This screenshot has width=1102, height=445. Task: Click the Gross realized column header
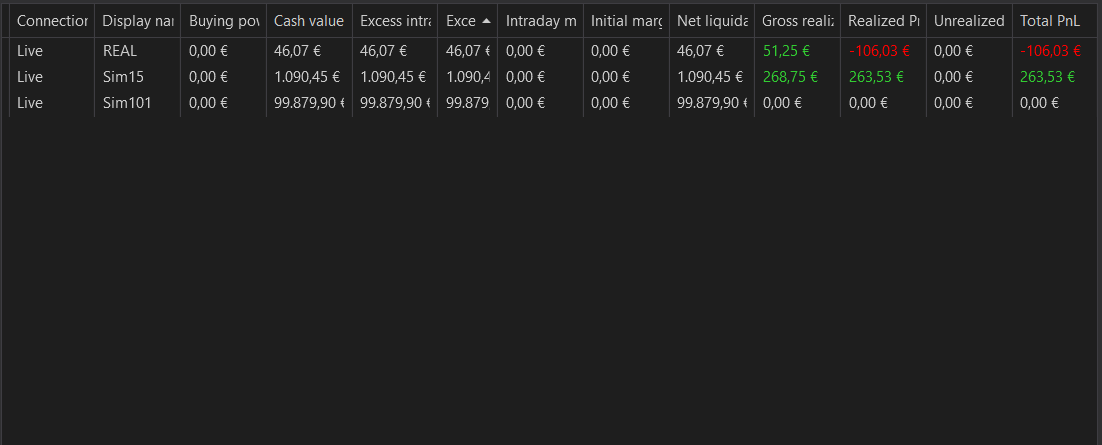click(x=798, y=21)
